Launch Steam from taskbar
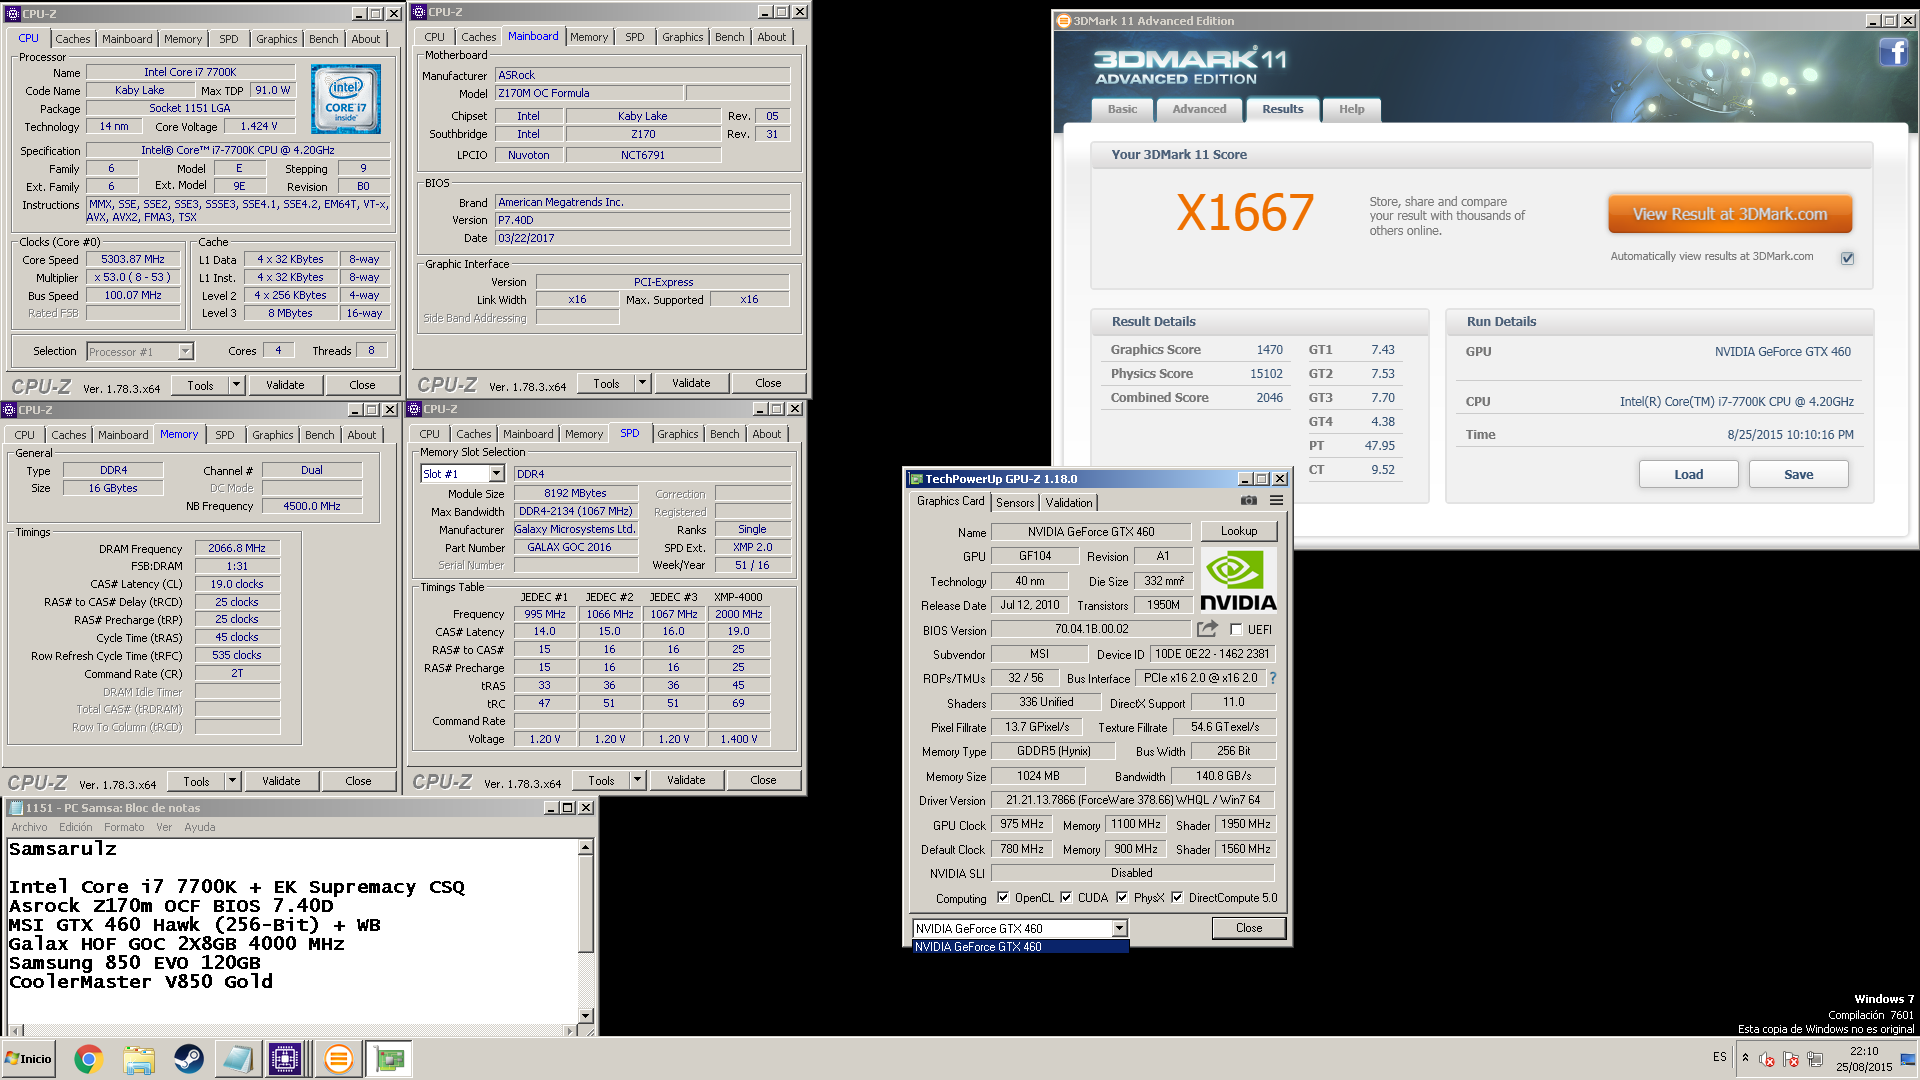1920x1080 pixels. click(188, 1059)
